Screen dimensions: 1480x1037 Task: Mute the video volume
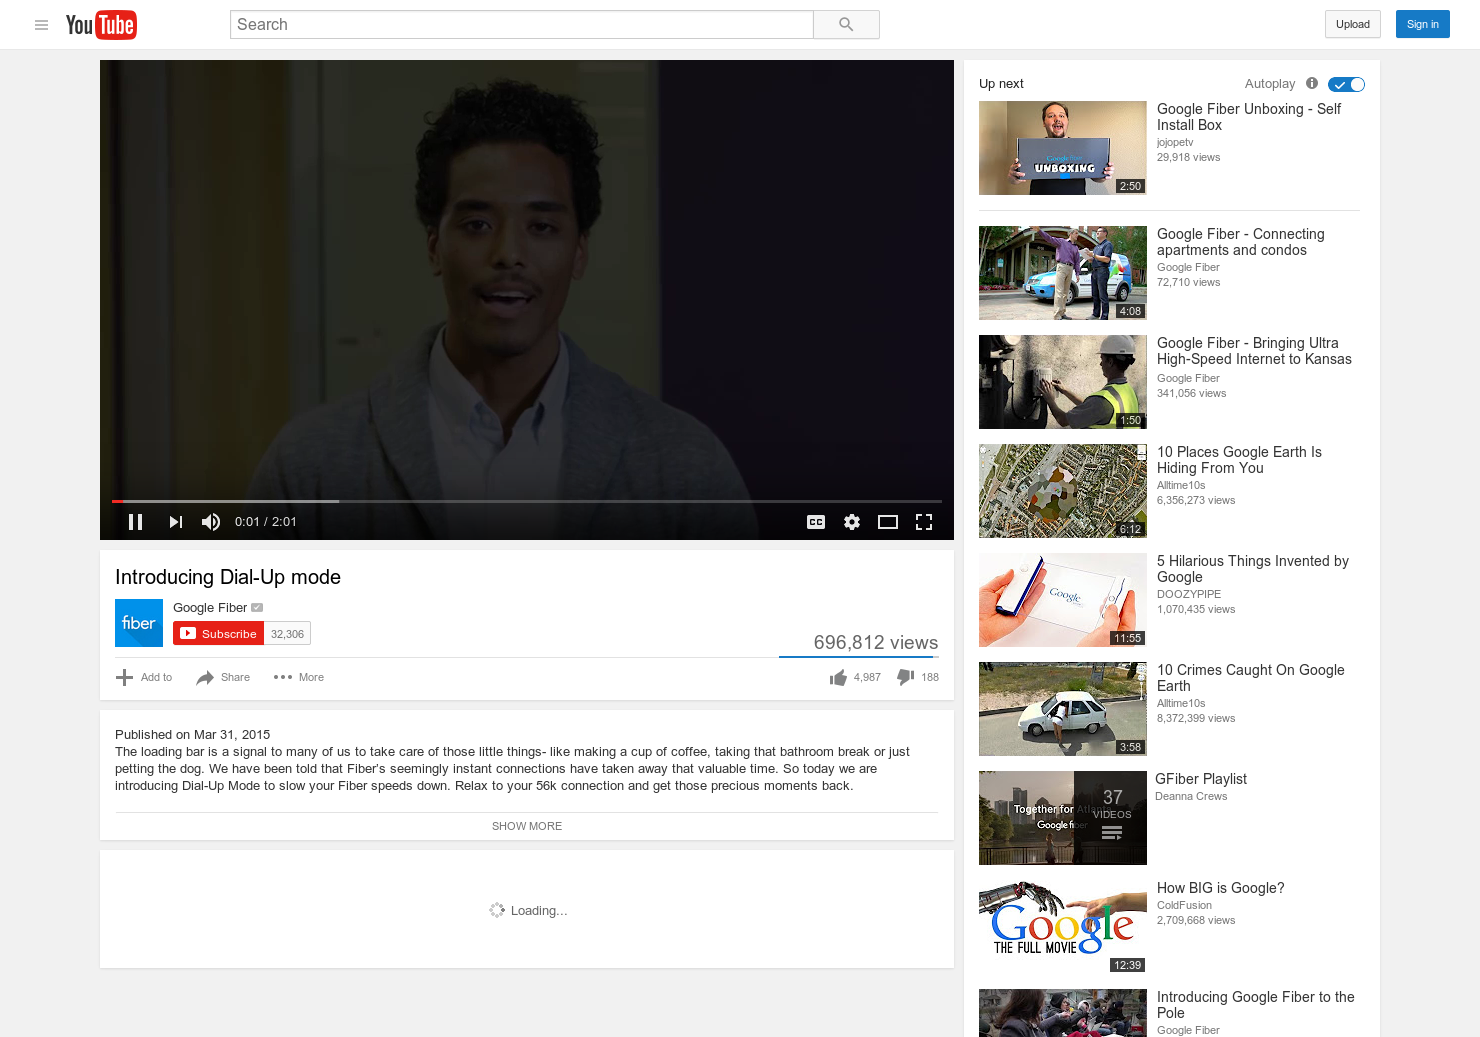click(211, 522)
